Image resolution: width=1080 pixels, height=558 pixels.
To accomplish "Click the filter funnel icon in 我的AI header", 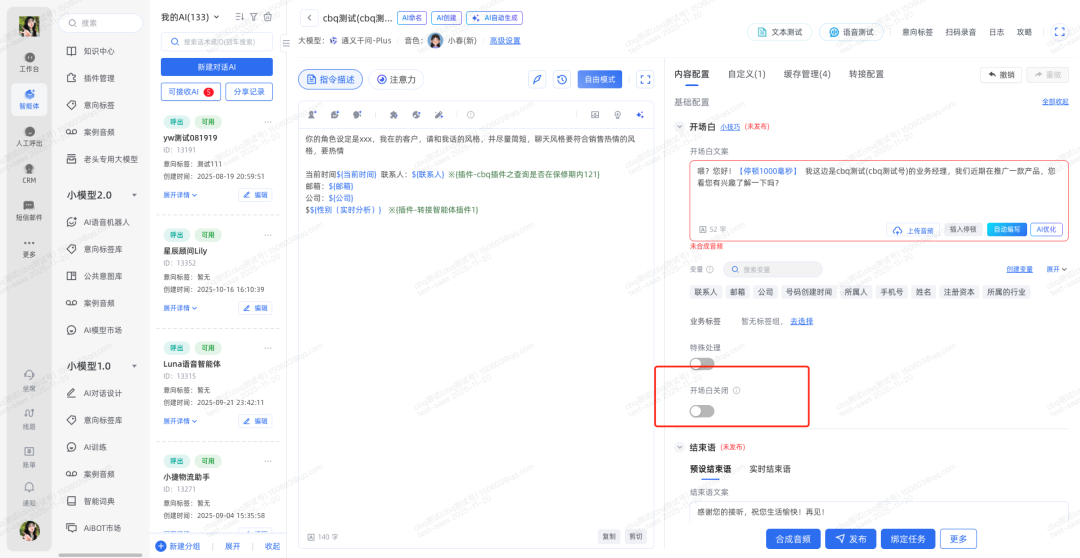I will click(254, 17).
